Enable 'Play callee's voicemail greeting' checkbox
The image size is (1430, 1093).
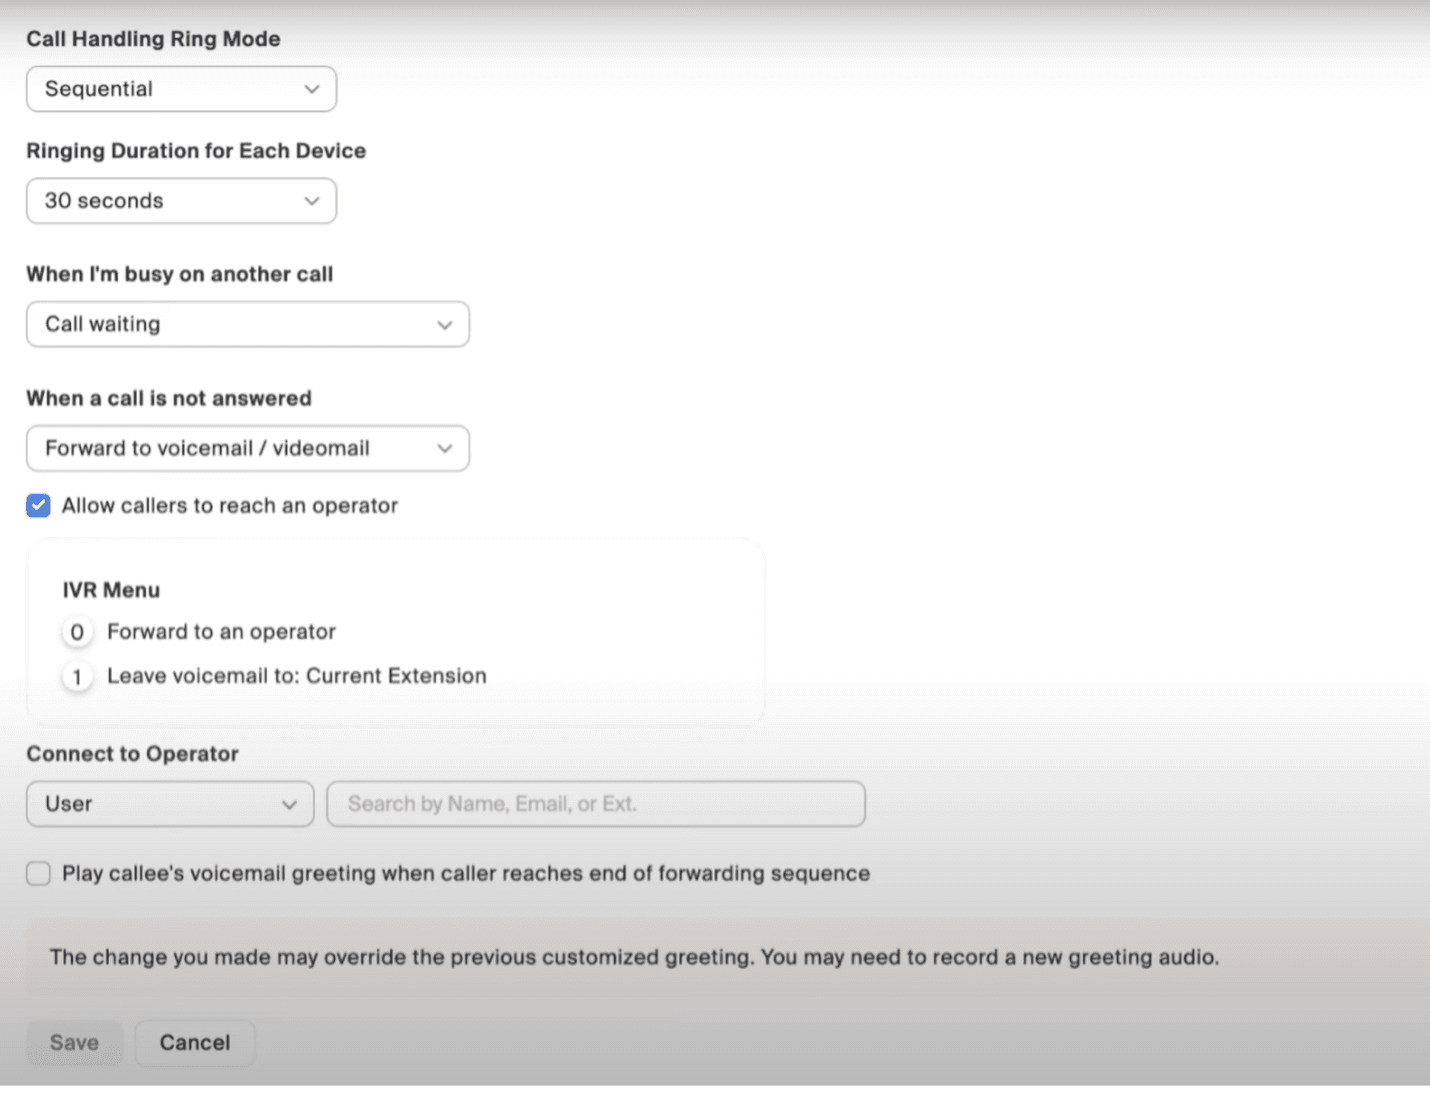pos(39,874)
